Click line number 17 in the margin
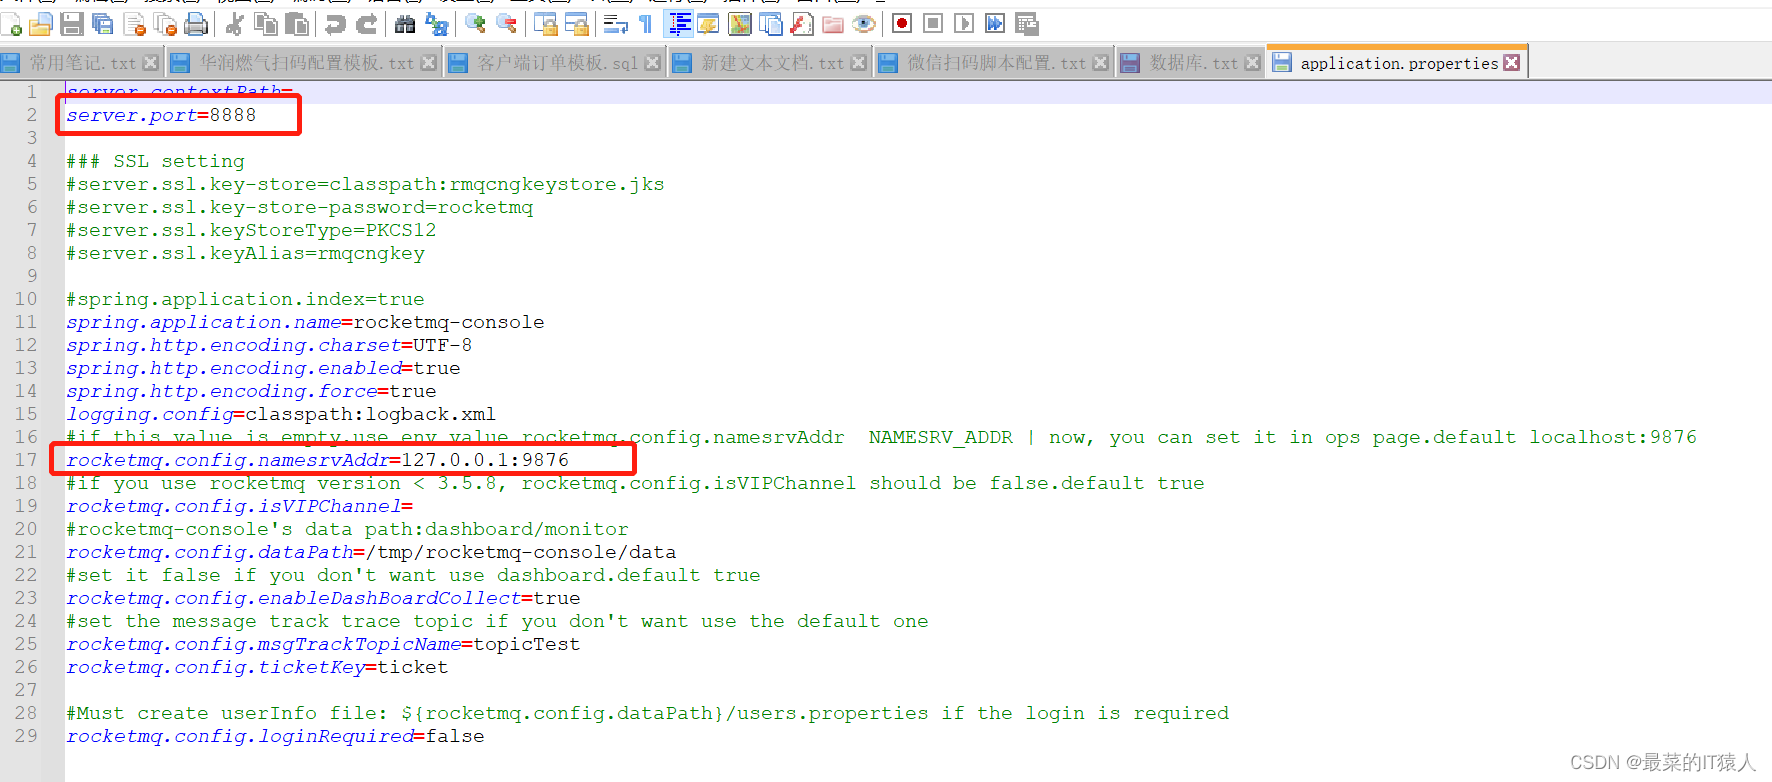Image resolution: width=1772 pixels, height=782 pixels. 26,460
